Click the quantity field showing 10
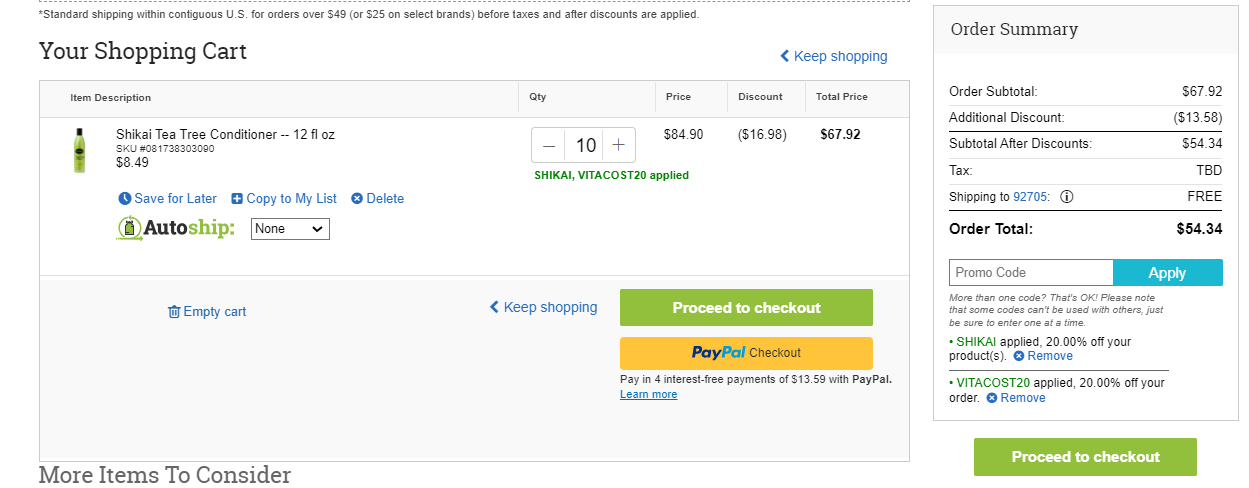Image resolution: width=1249 pixels, height=488 pixels. coord(585,145)
